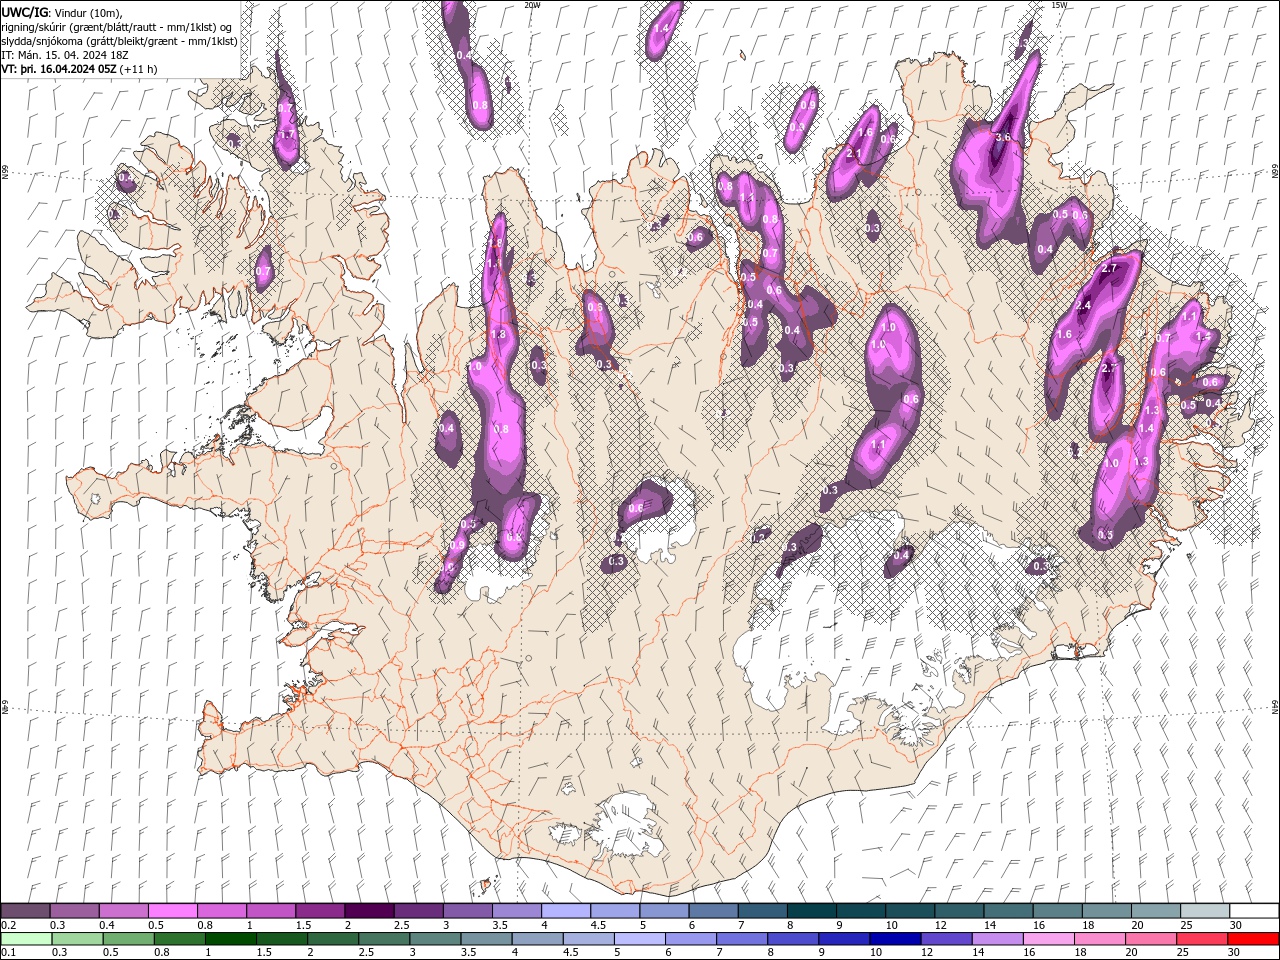Click the '0.1' label in the rain legend
The image size is (1280, 960).
9,952
